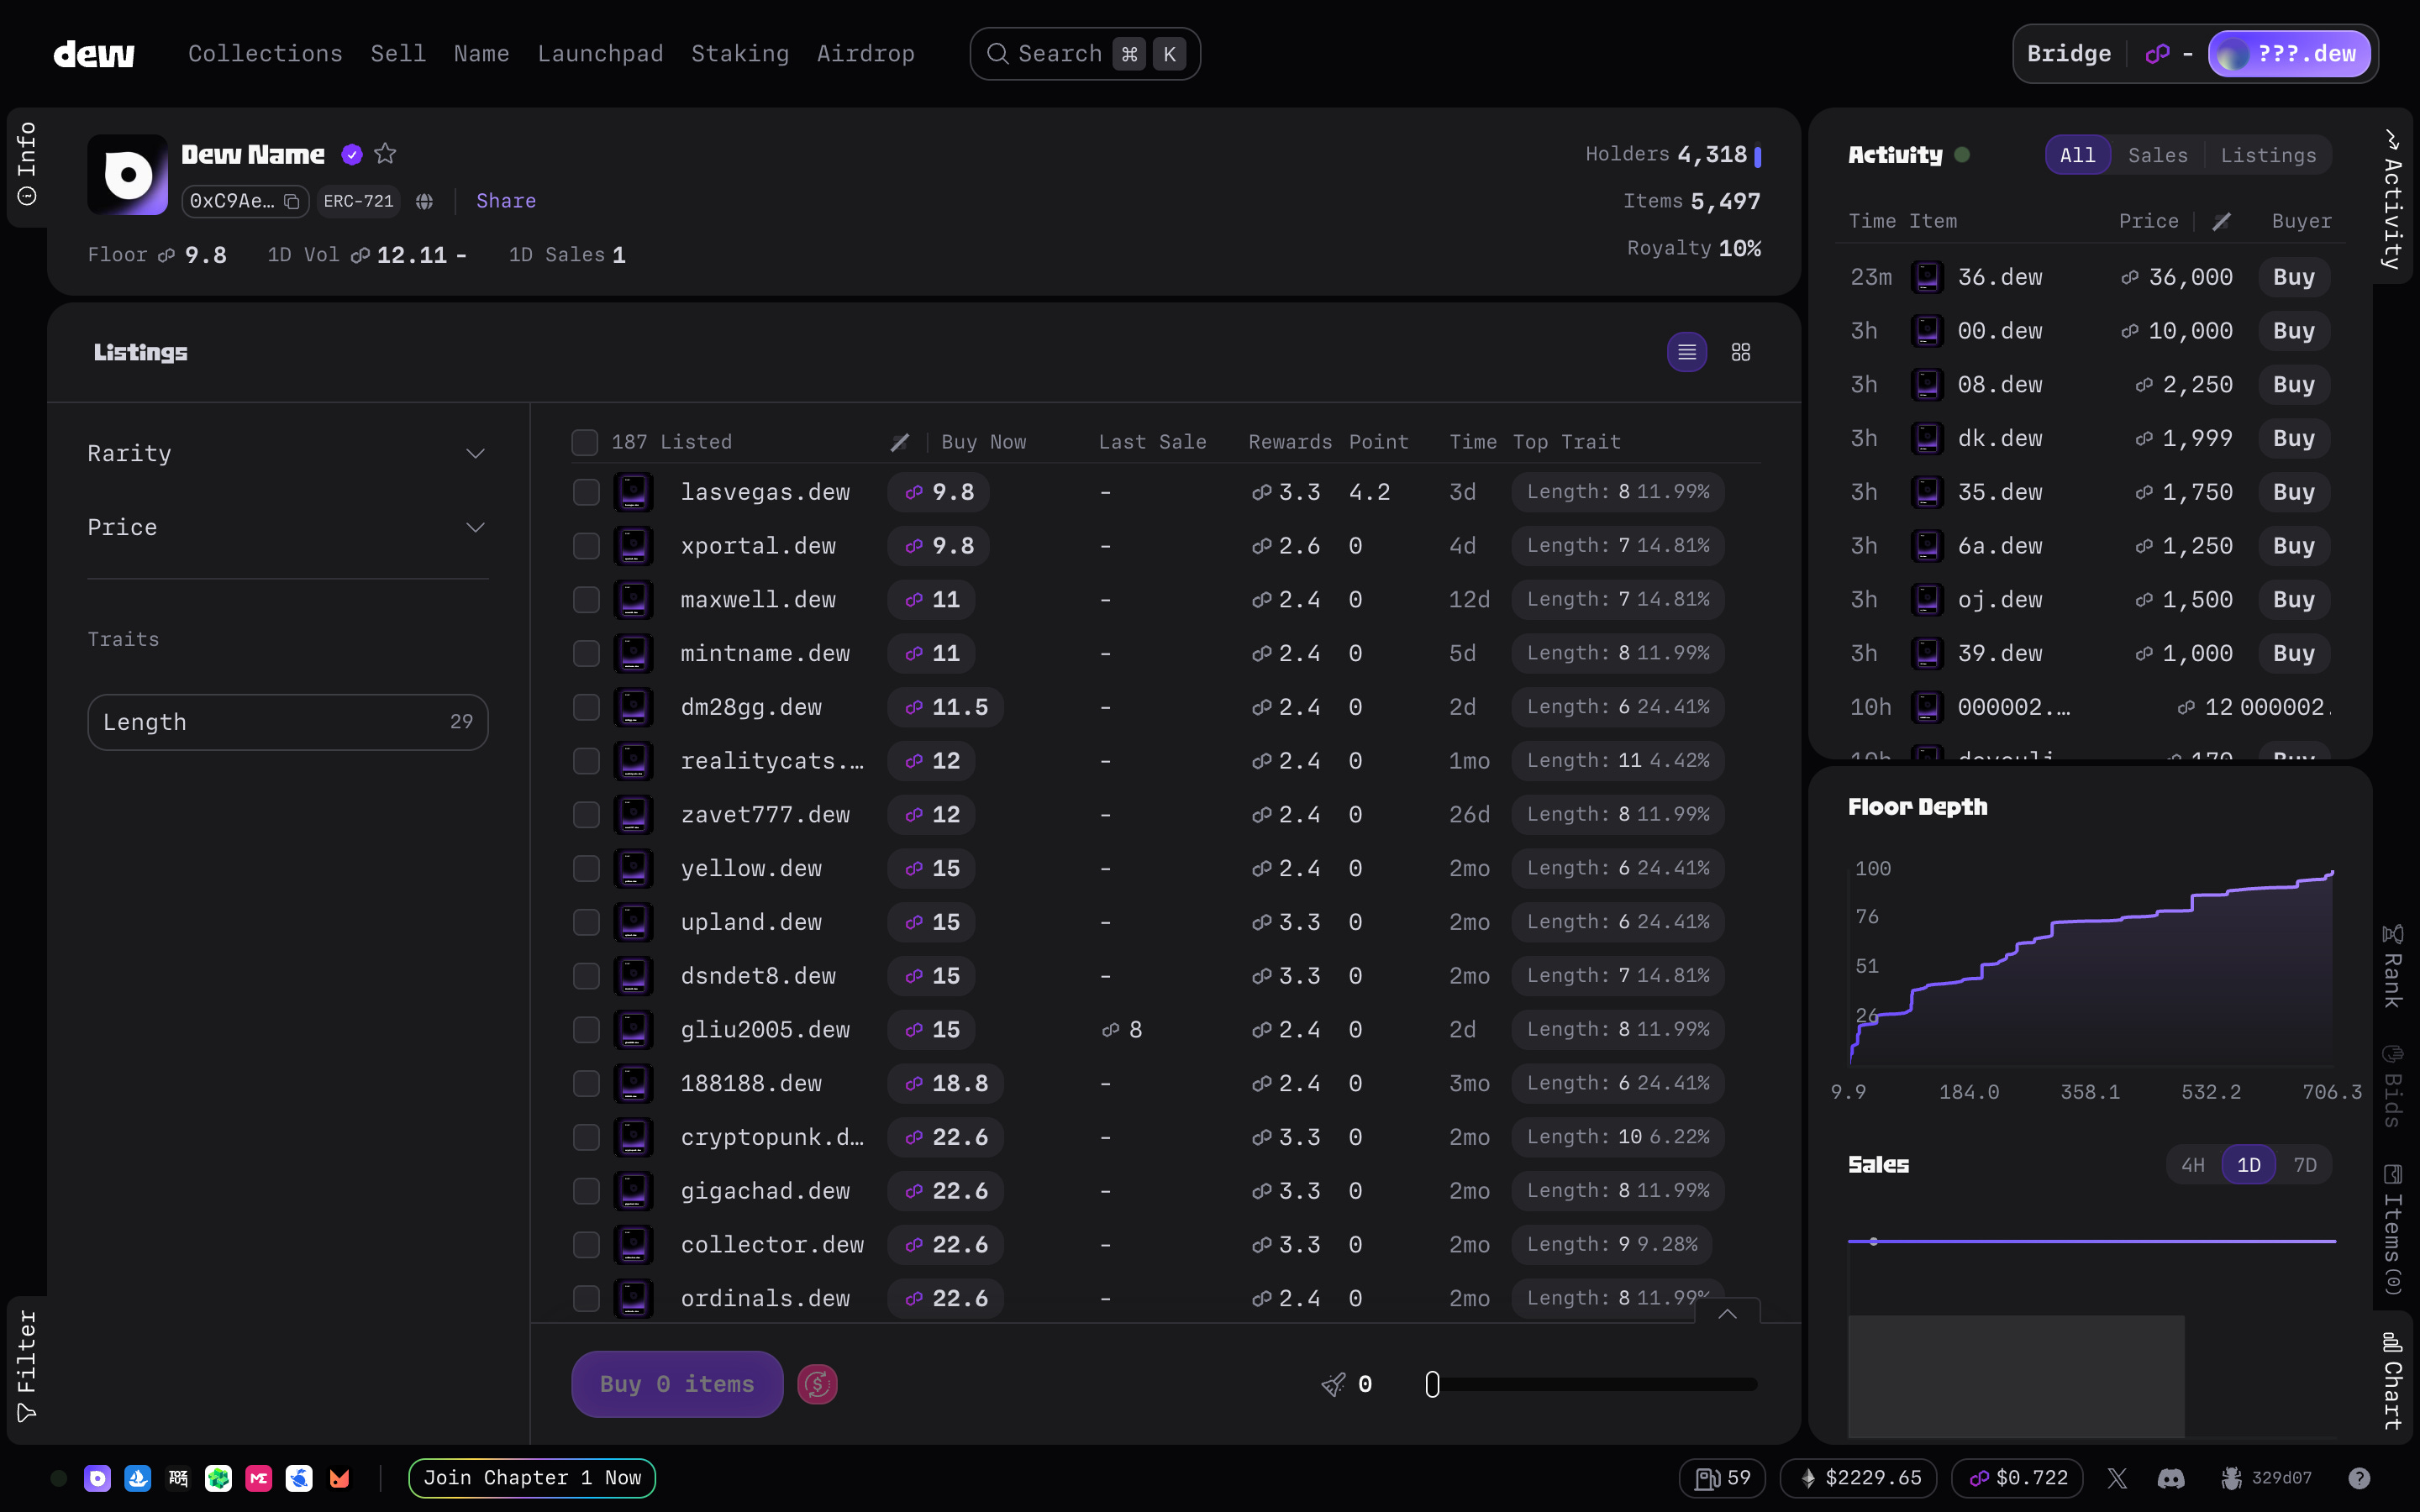Switch Activity to the Sales tab
2420x1512 pixels.
click(2157, 155)
